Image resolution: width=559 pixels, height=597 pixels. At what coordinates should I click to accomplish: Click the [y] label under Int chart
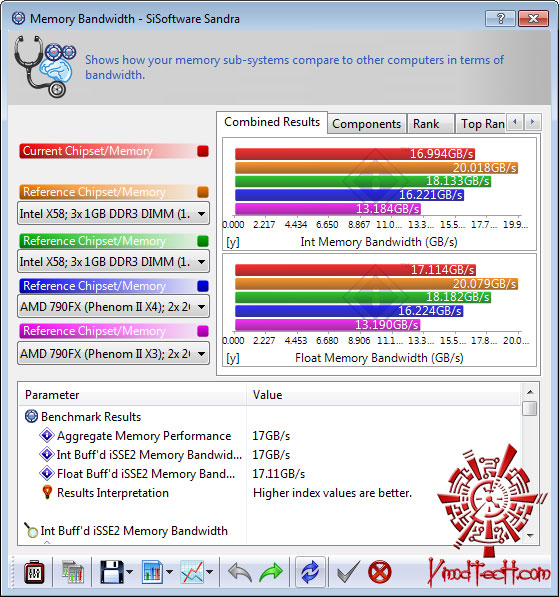pyautogui.click(x=233, y=242)
